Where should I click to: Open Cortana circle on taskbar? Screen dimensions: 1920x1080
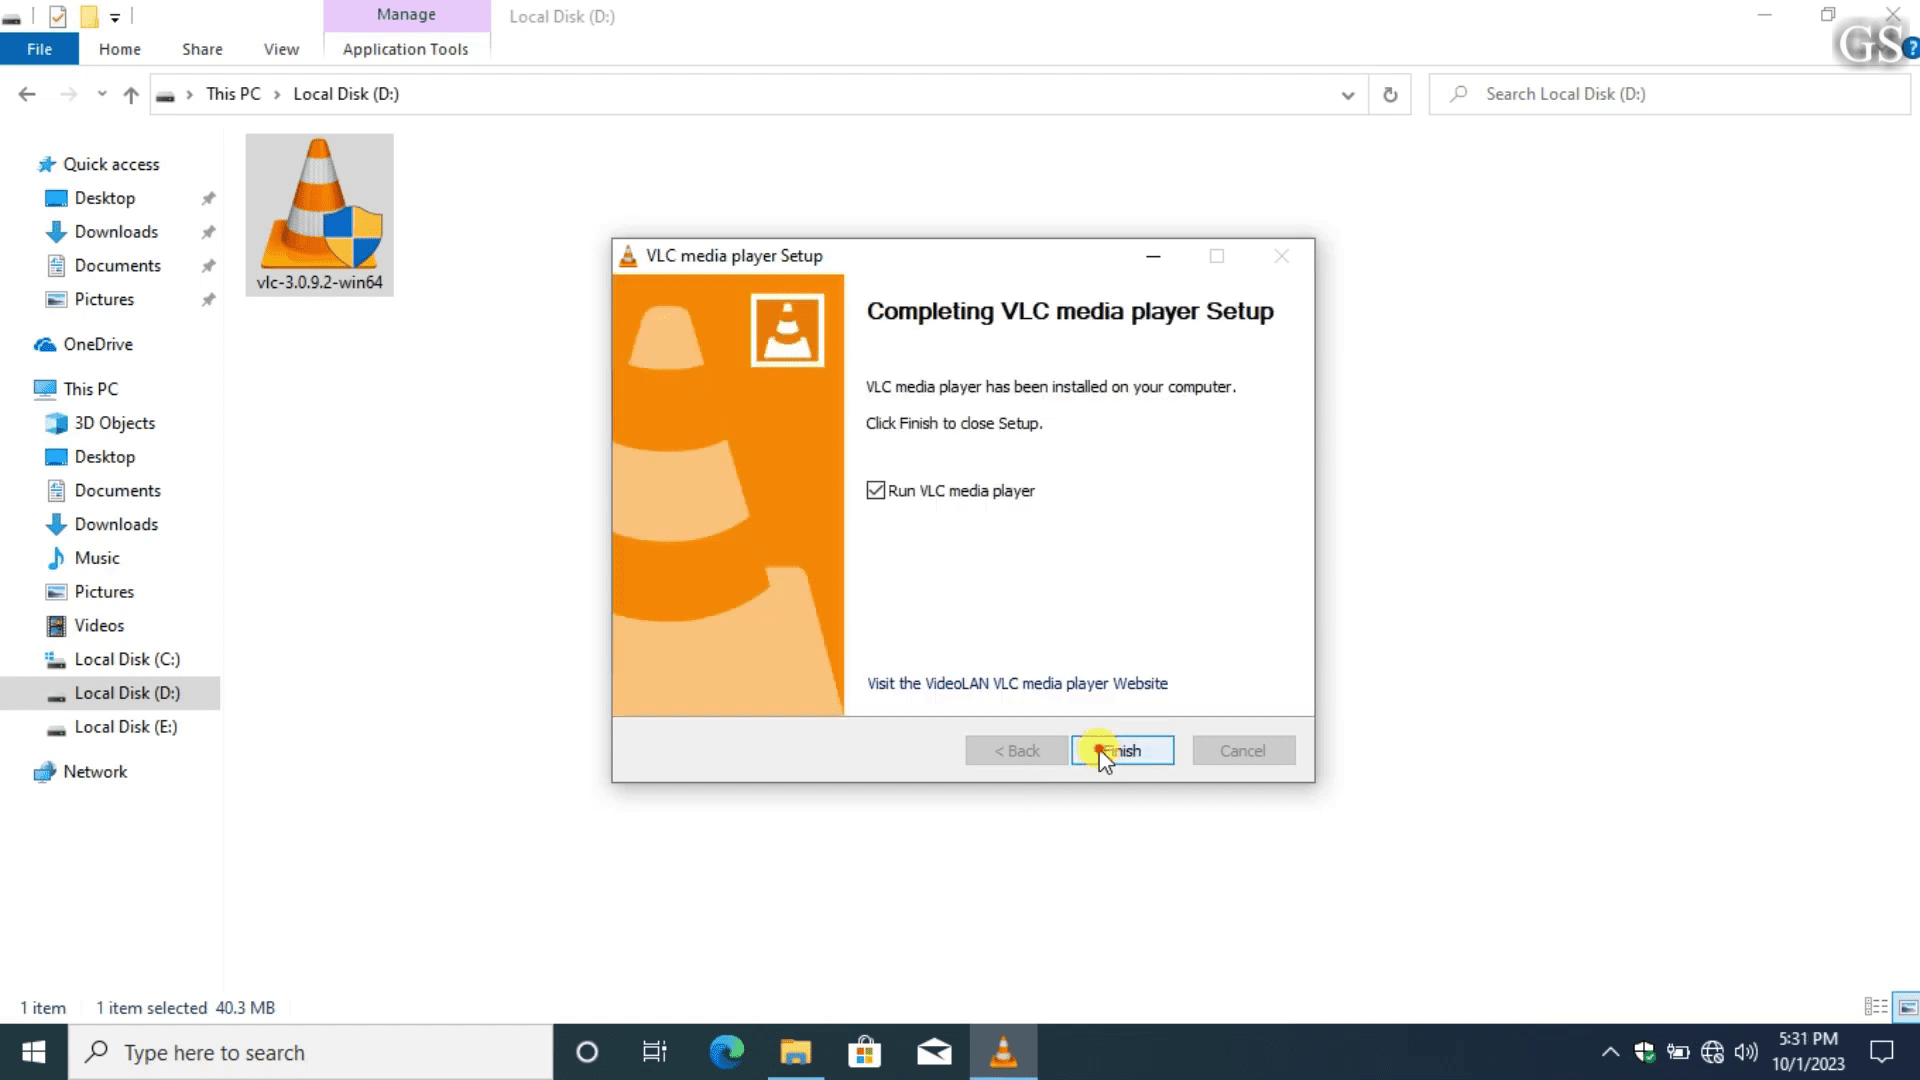(587, 1052)
